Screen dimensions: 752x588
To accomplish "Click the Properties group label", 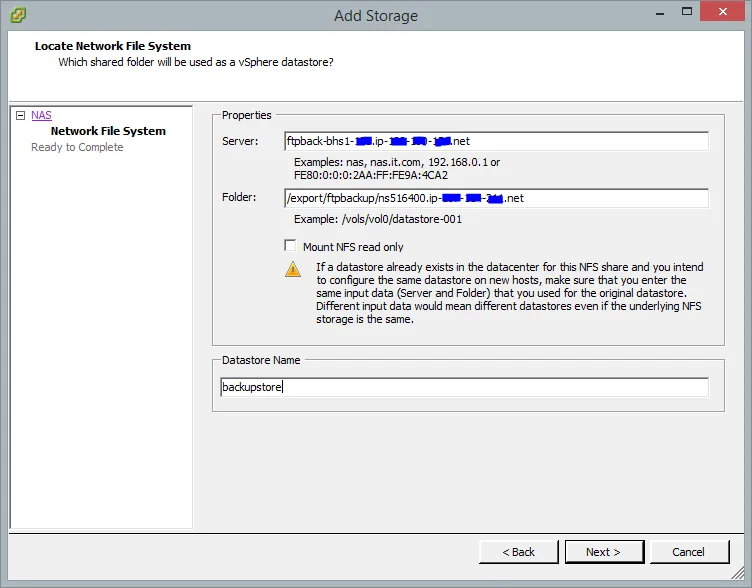I will tap(246, 115).
